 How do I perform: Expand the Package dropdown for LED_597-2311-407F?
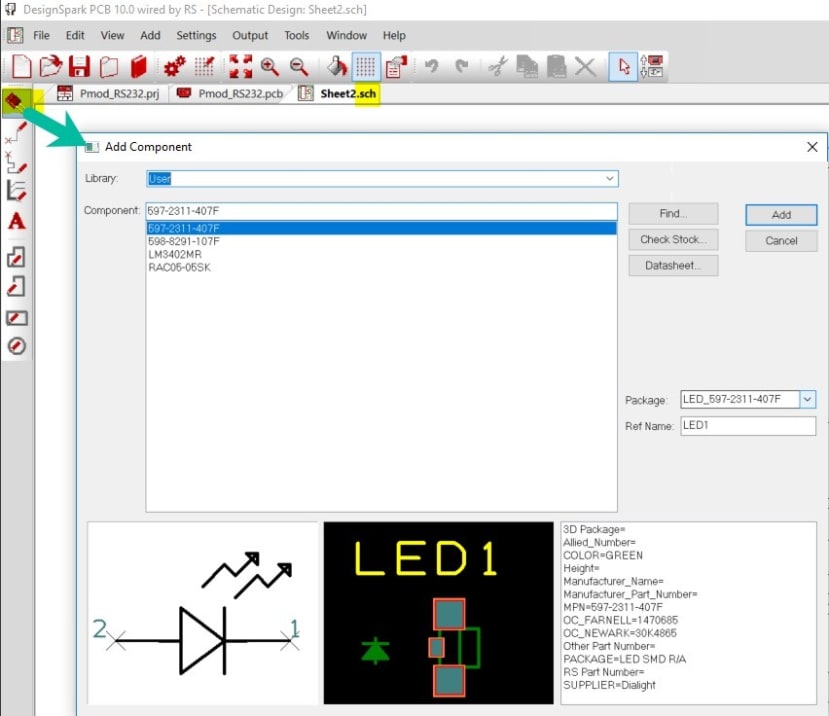pos(807,399)
